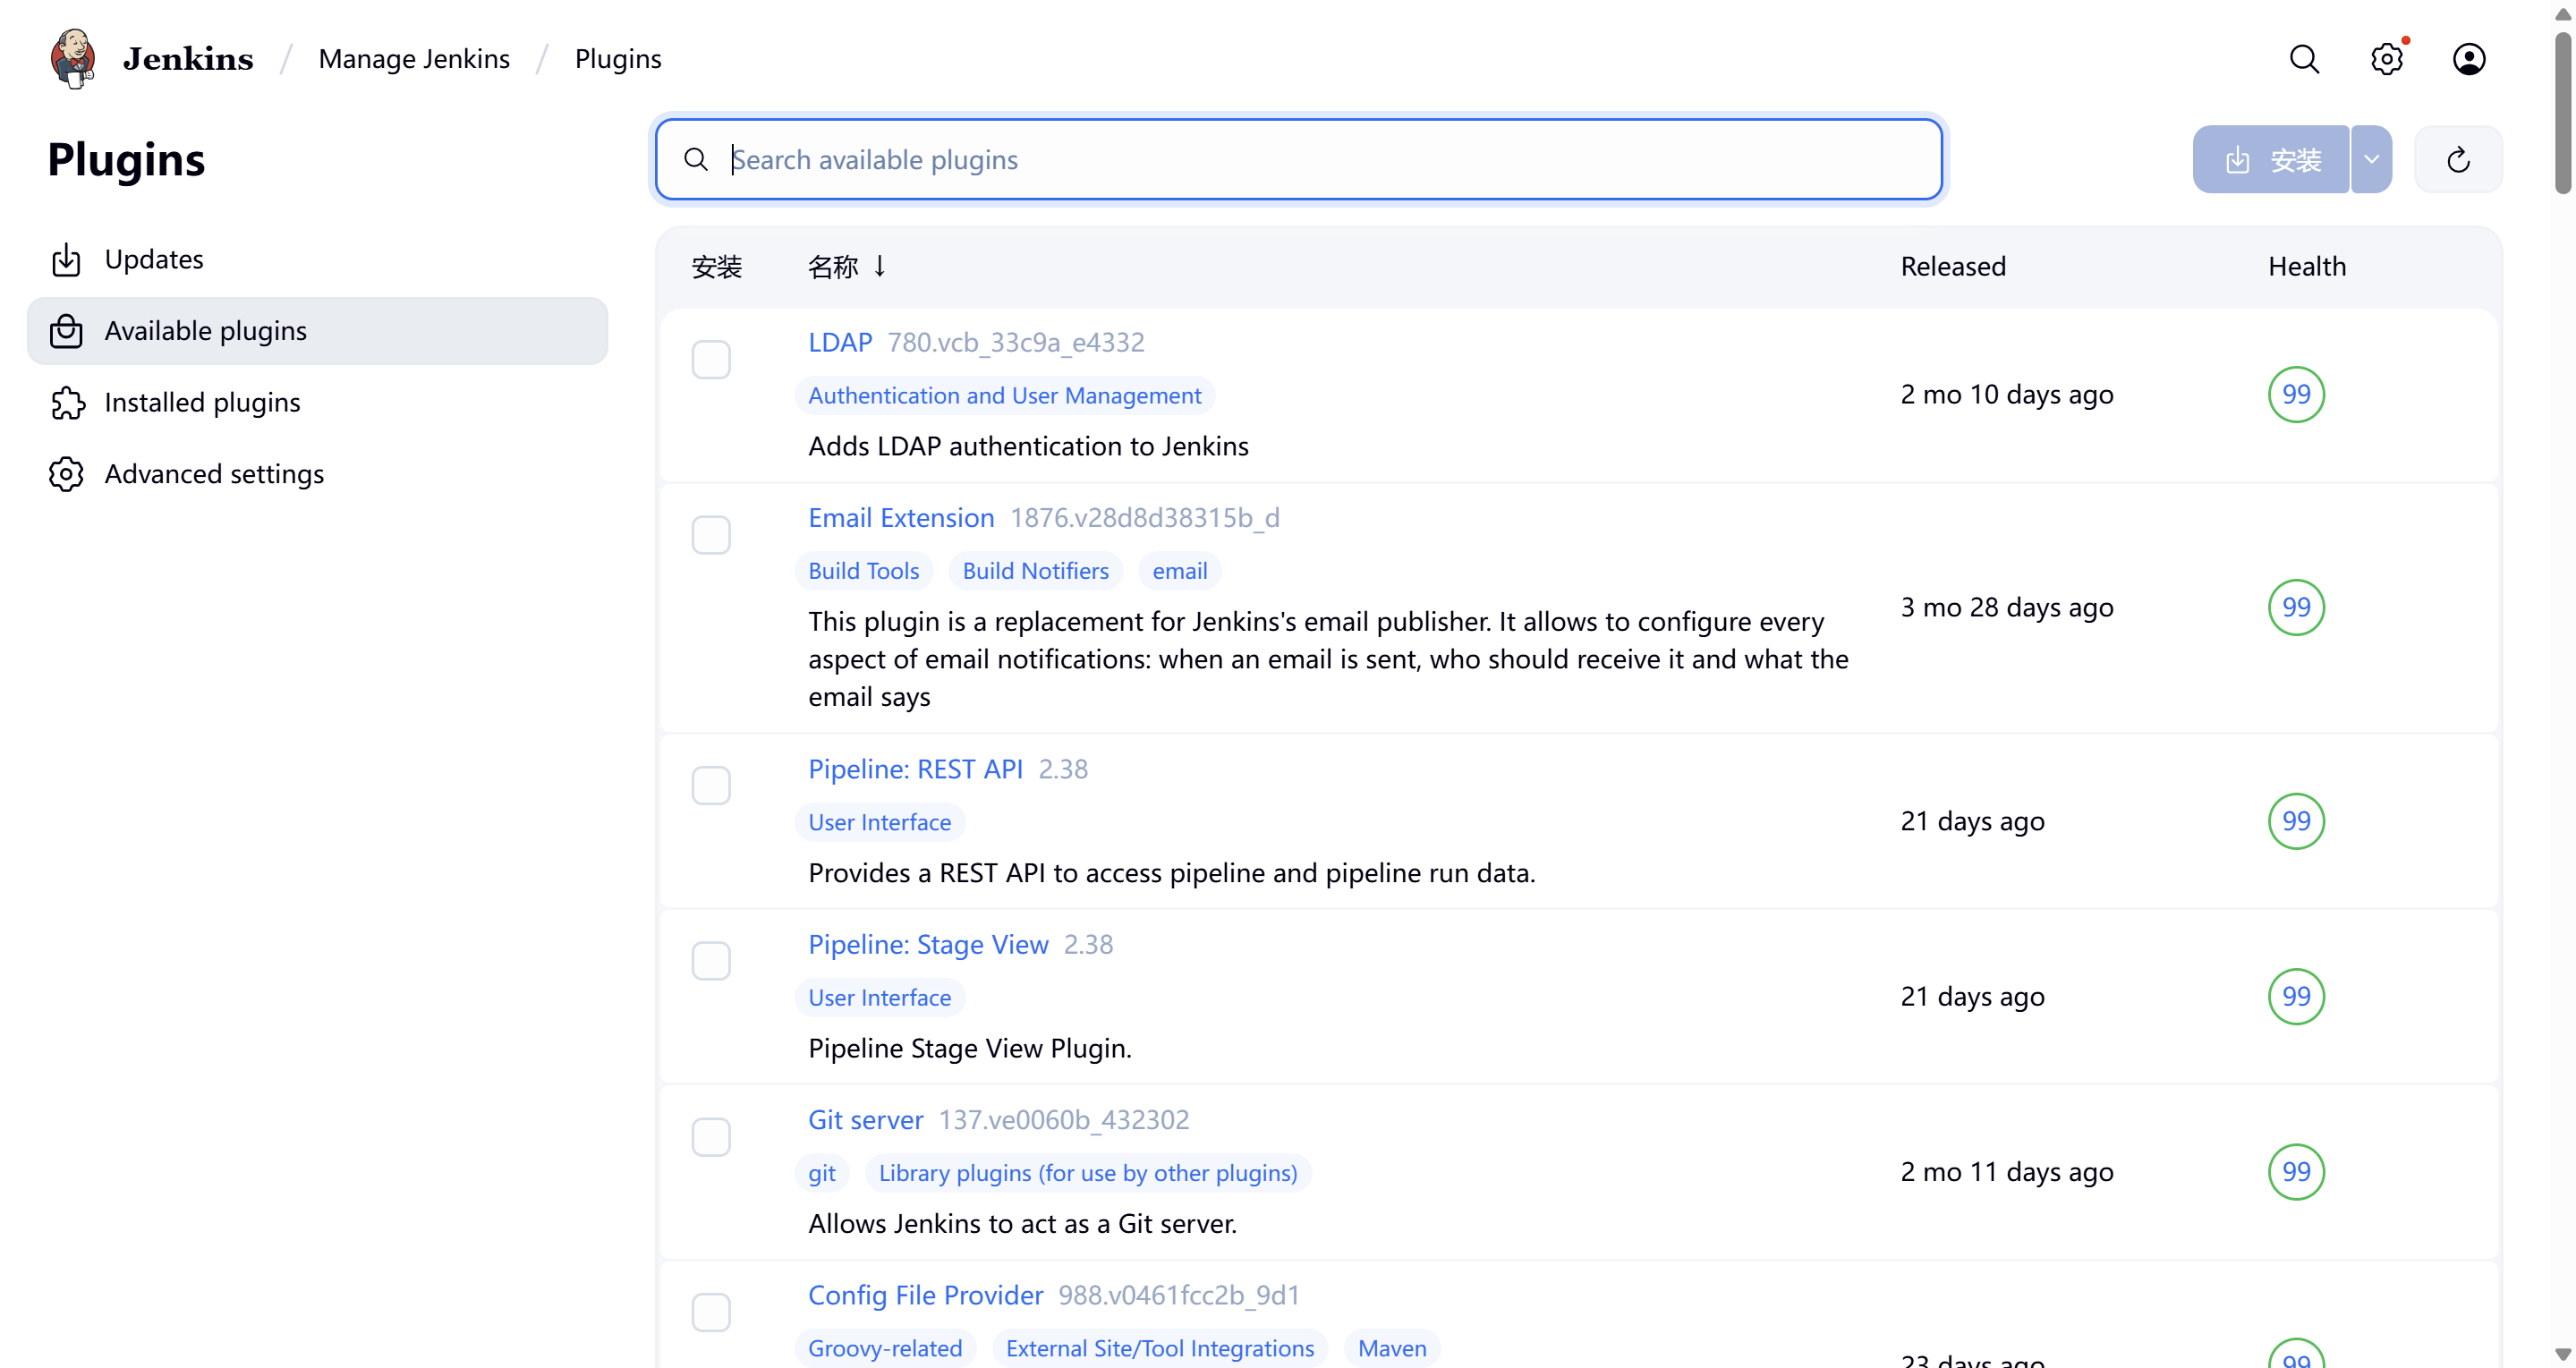The image size is (2576, 1368).
Task: Sort by the Released column header
Action: pyautogui.click(x=1952, y=266)
